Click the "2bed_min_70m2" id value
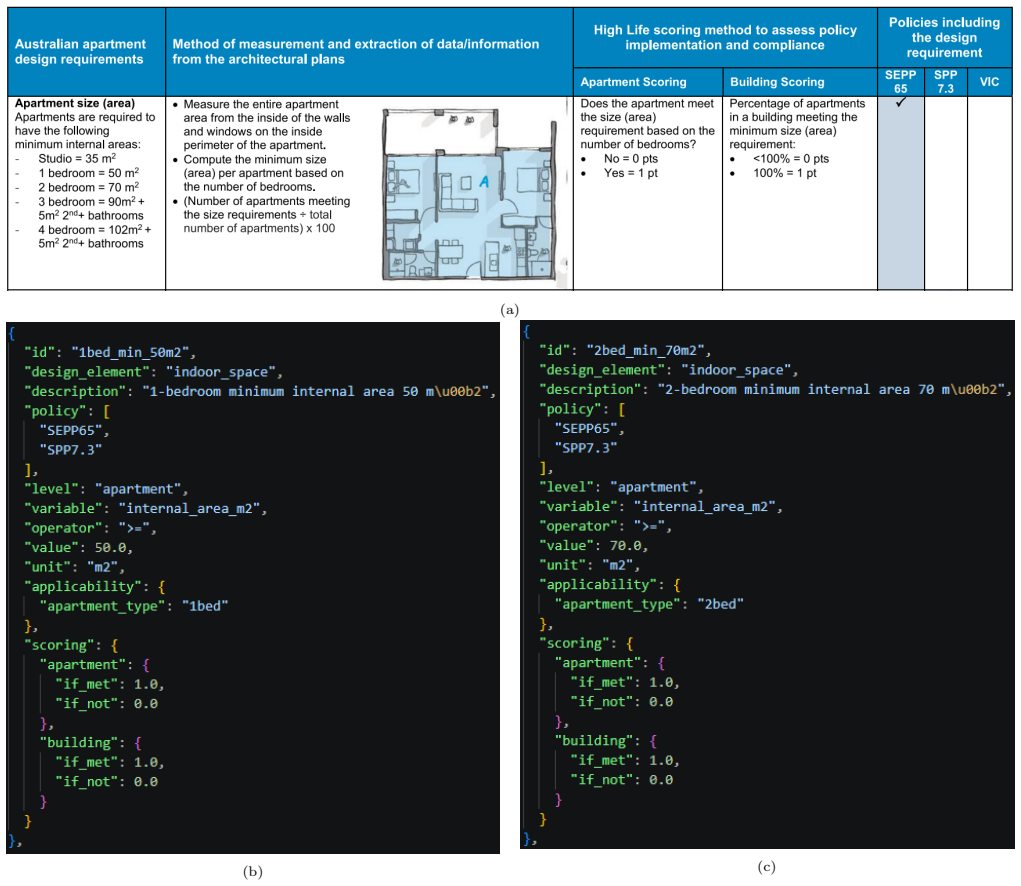Screen dimensions: 1021x886 click(x=645, y=350)
